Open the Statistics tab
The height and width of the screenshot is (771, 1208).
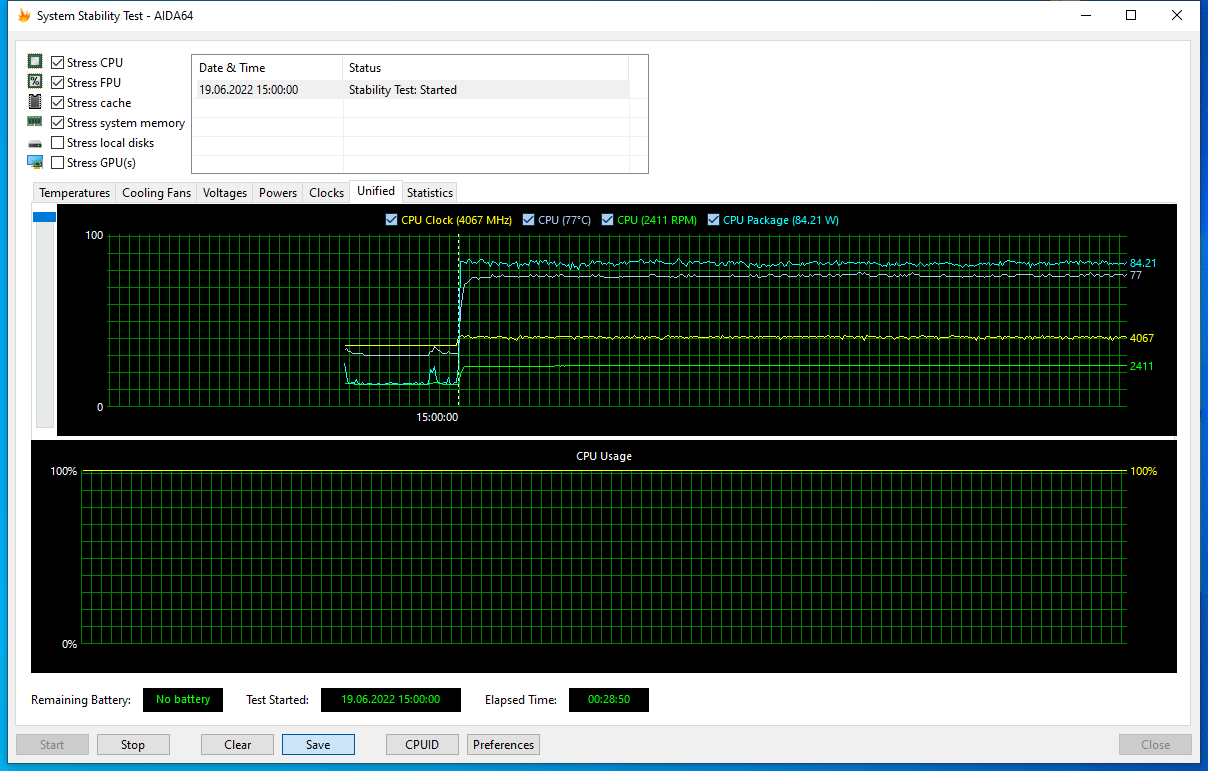coord(430,193)
